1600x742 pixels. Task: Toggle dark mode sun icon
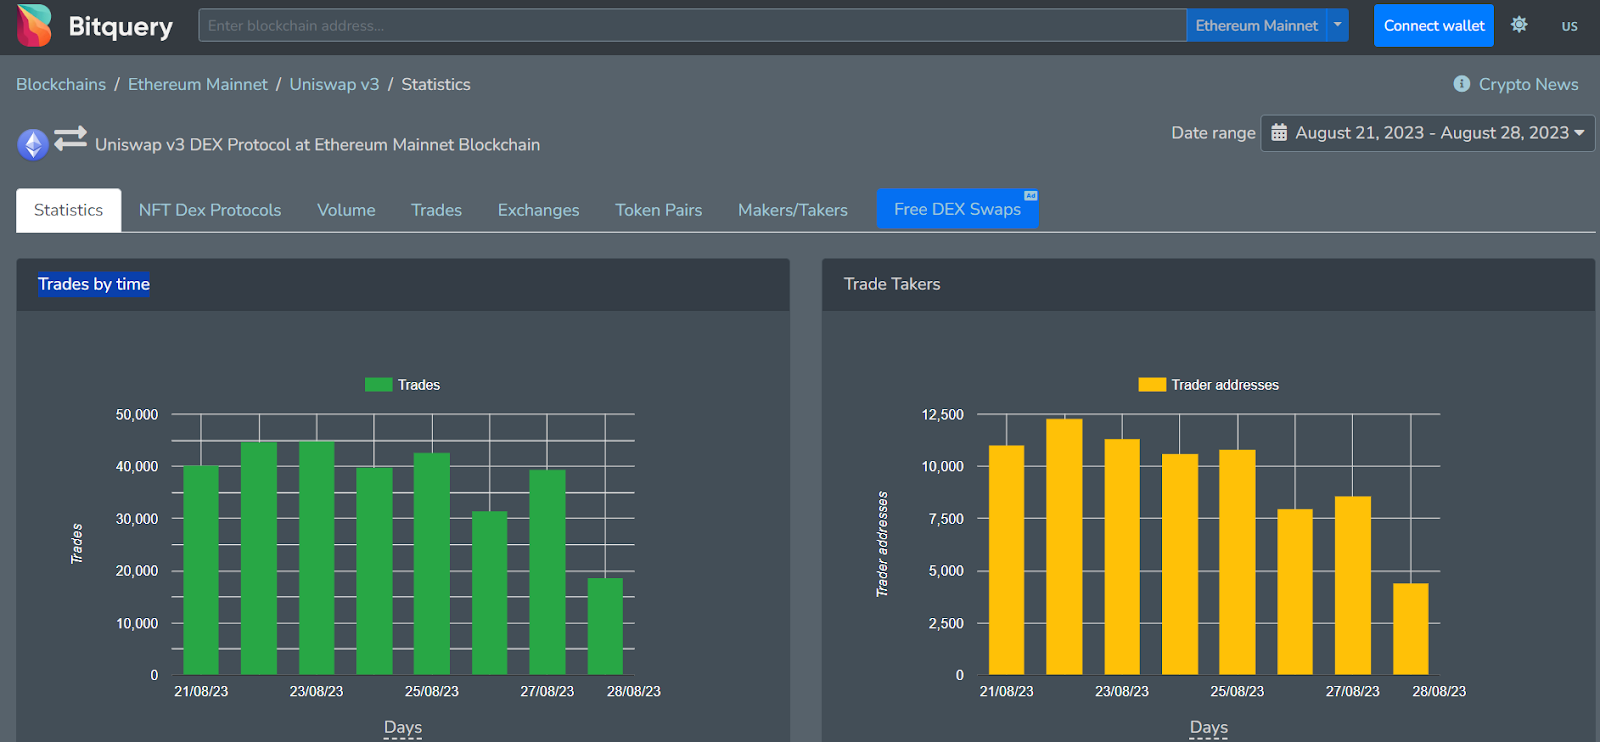click(x=1519, y=25)
